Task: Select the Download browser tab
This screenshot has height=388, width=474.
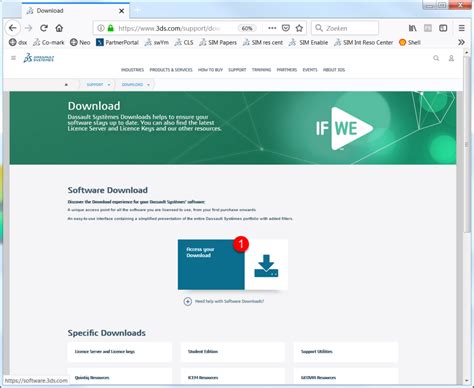Action: pyautogui.click(x=76, y=11)
